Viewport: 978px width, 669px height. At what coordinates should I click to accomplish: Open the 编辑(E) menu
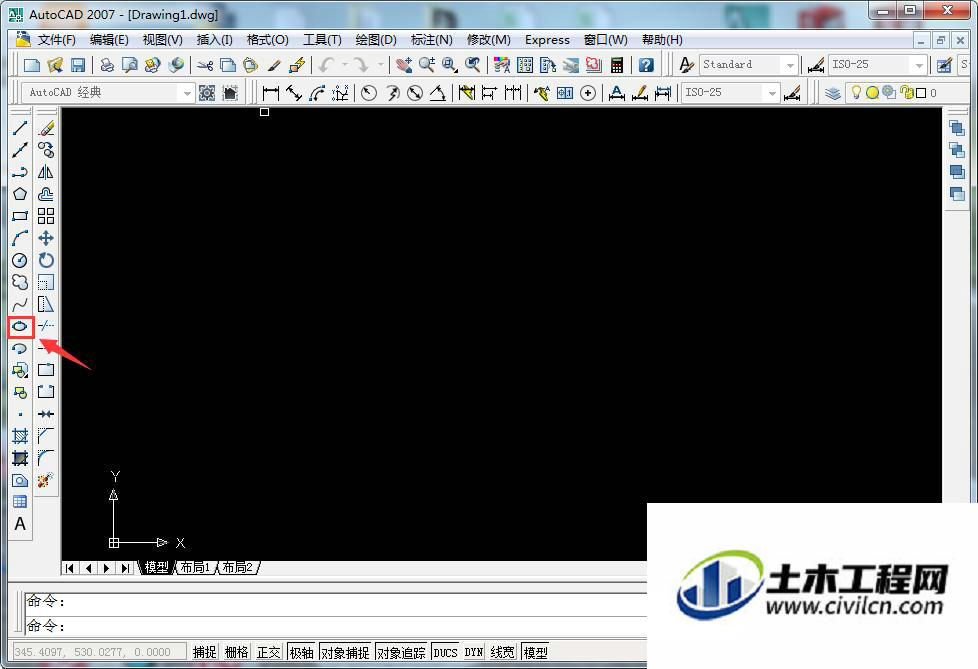tap(109, 40)
